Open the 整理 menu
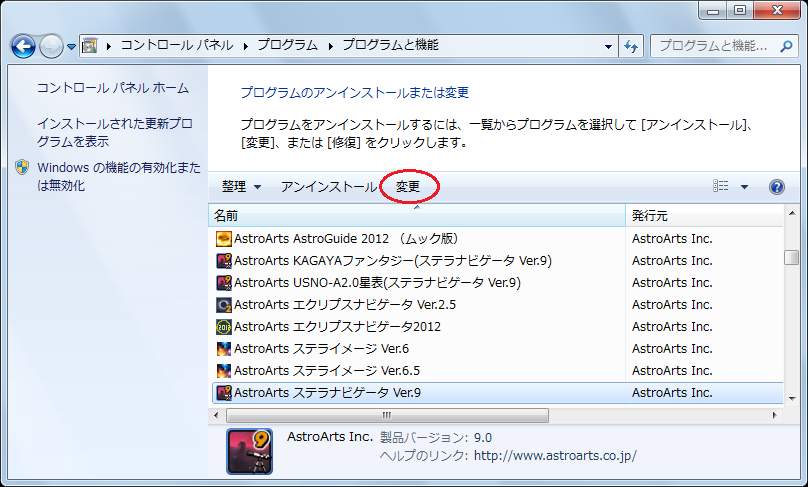 pyautogui.click(x=241, y=187)
